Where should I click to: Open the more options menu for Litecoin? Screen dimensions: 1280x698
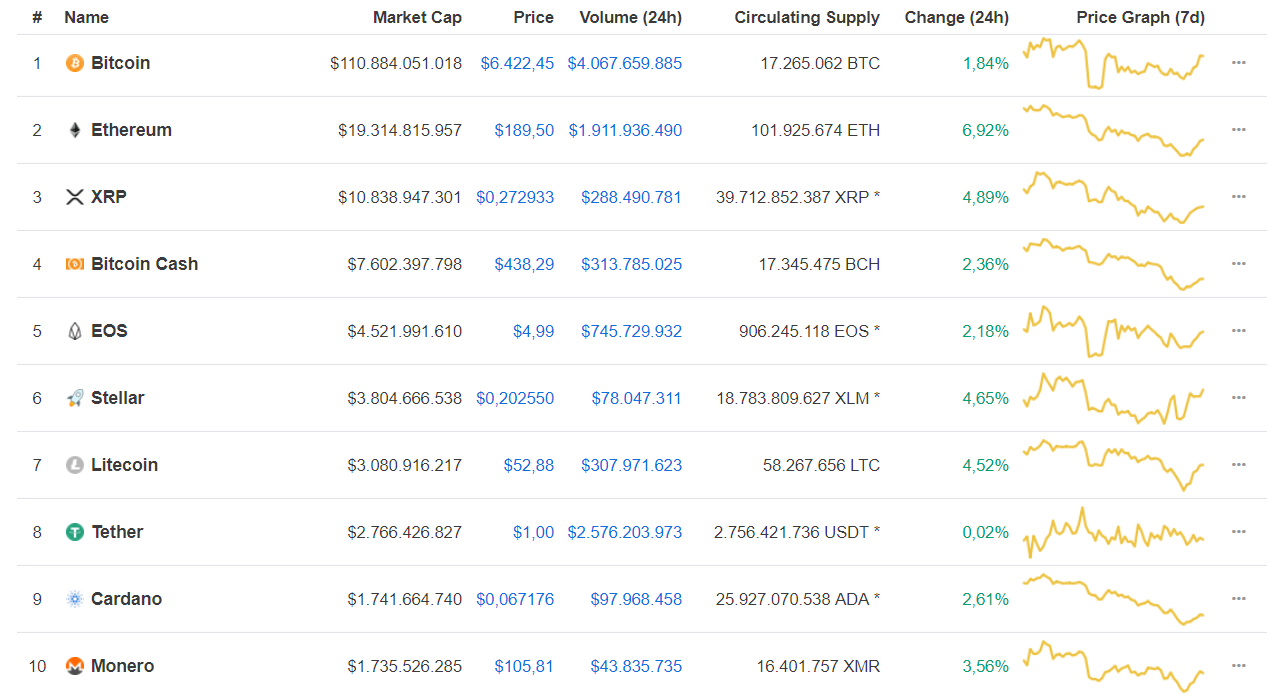(x=1239, y=464)
